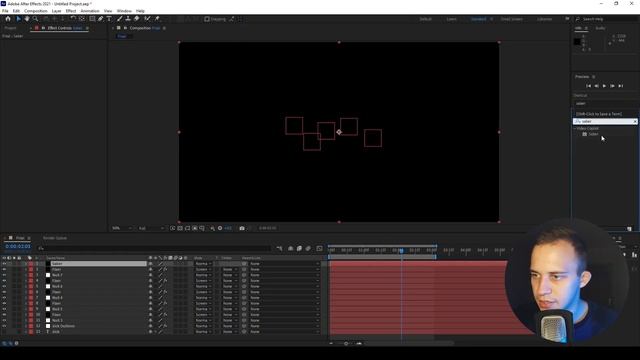Open viewer resolution Full dropdown
The image size is (640, 360).
[151, 228]
